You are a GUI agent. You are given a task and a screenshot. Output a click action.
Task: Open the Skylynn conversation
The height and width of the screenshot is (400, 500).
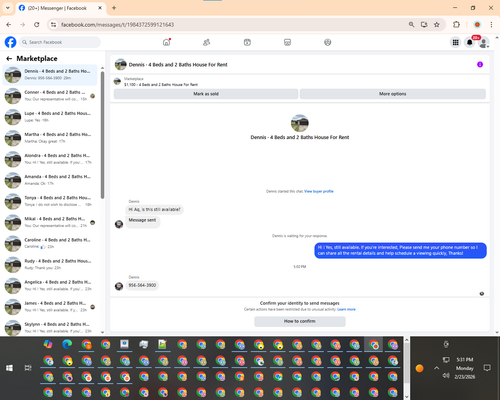tap(50, 328)
